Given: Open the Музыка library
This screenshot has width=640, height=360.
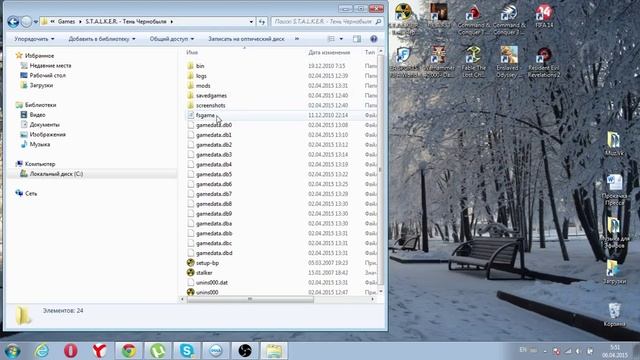Looking at the screenshot, I should coord(40,144).
